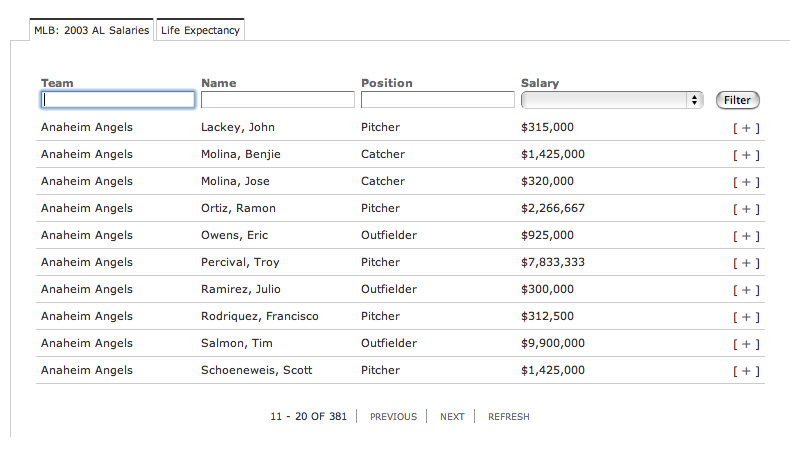
Task: Click the REFRESH link
Action: coord(509,417)
